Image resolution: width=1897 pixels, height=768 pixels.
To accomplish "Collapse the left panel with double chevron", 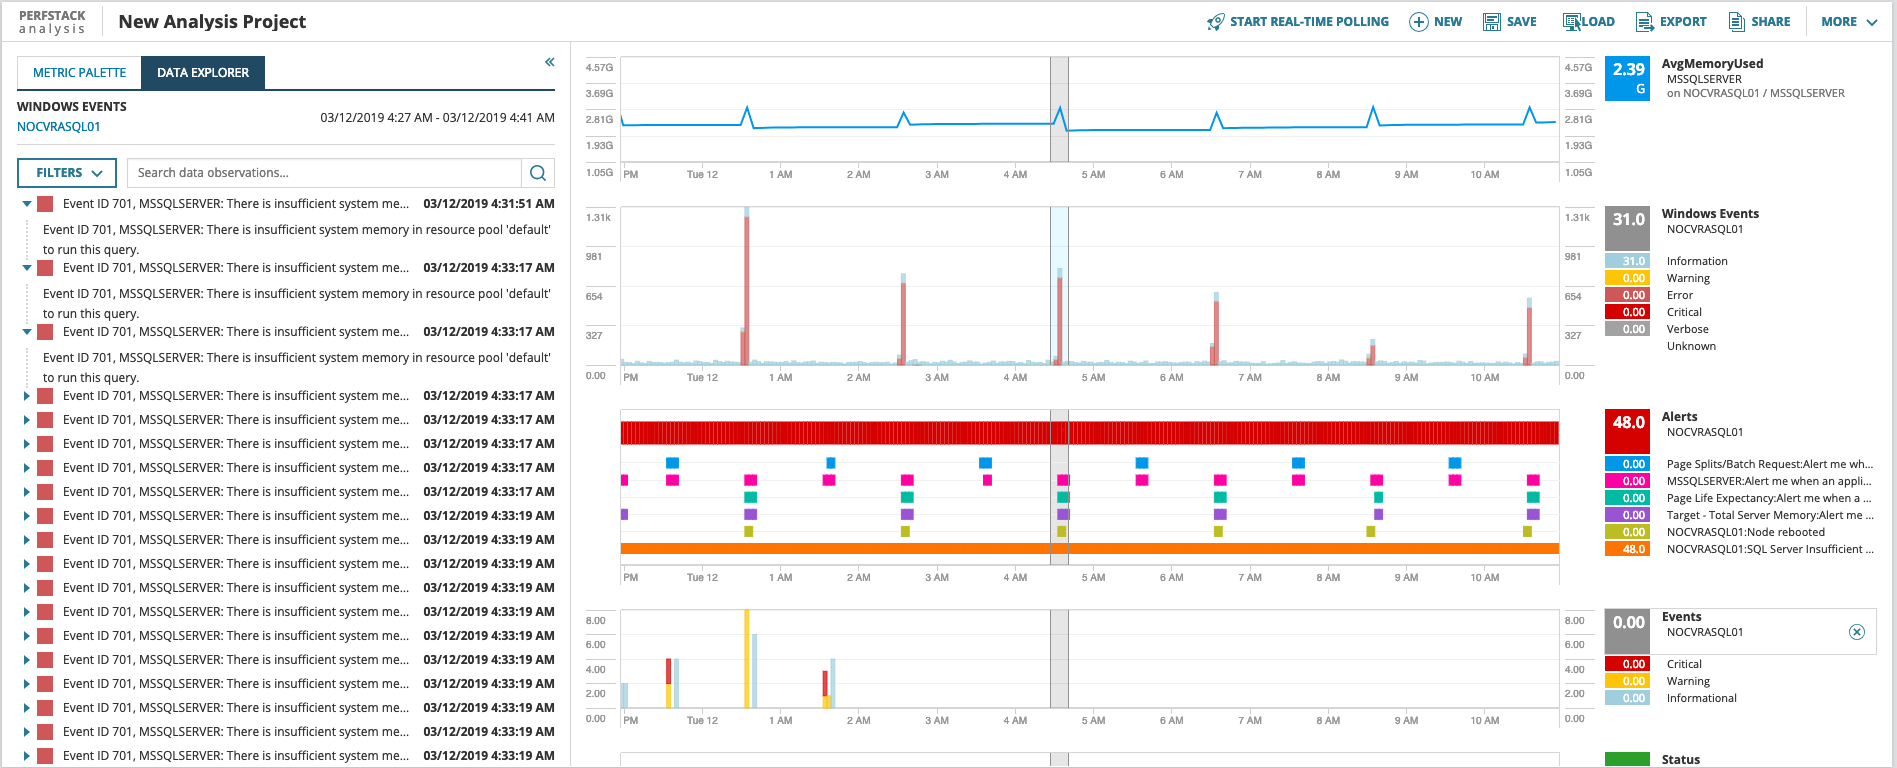I will point(549,62).
